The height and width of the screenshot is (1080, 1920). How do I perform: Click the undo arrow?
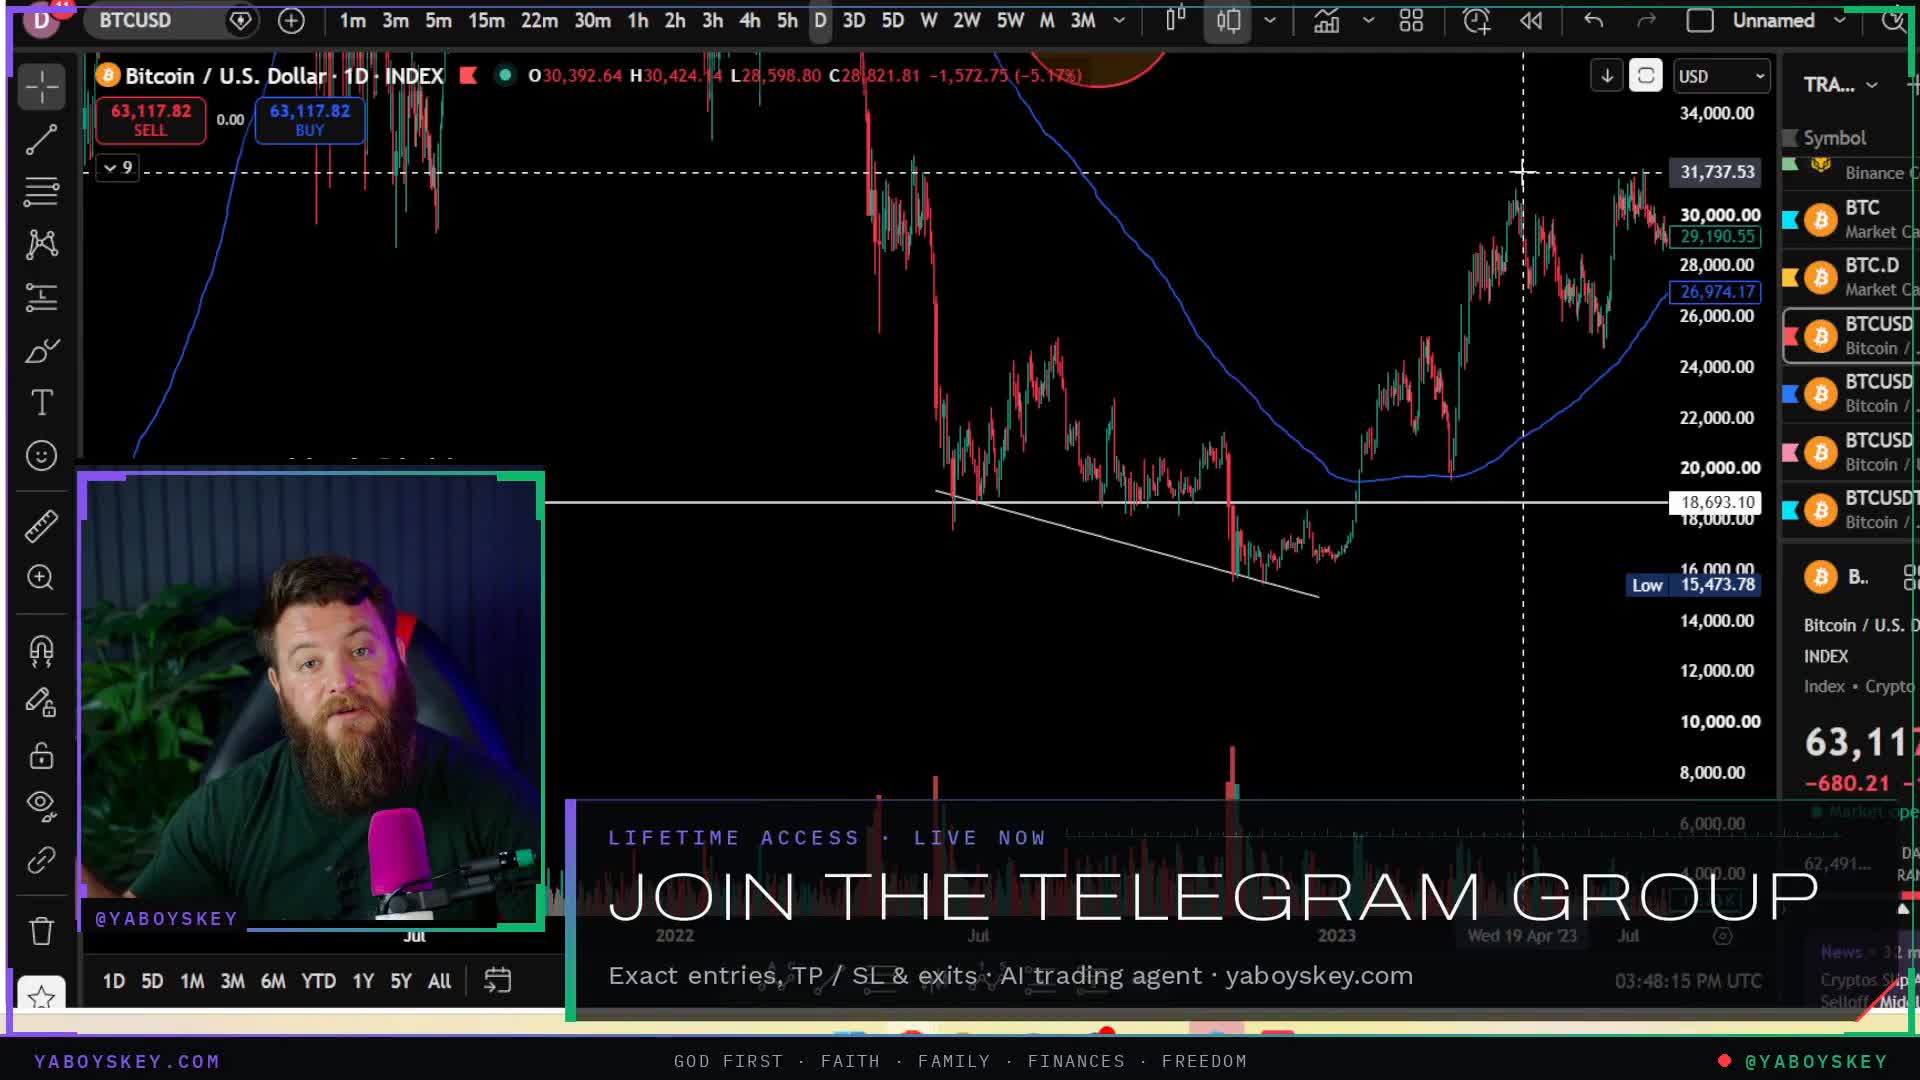(x=1594, y=20)
